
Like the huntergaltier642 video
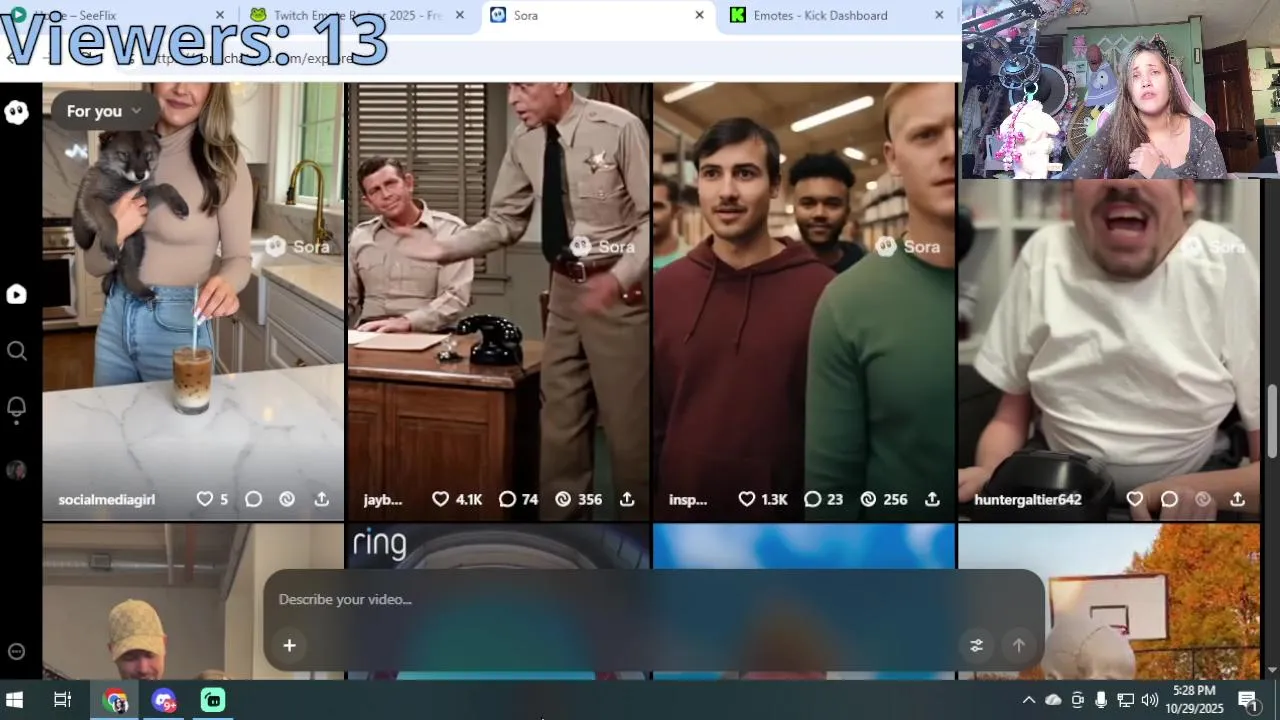(1135, 498)
